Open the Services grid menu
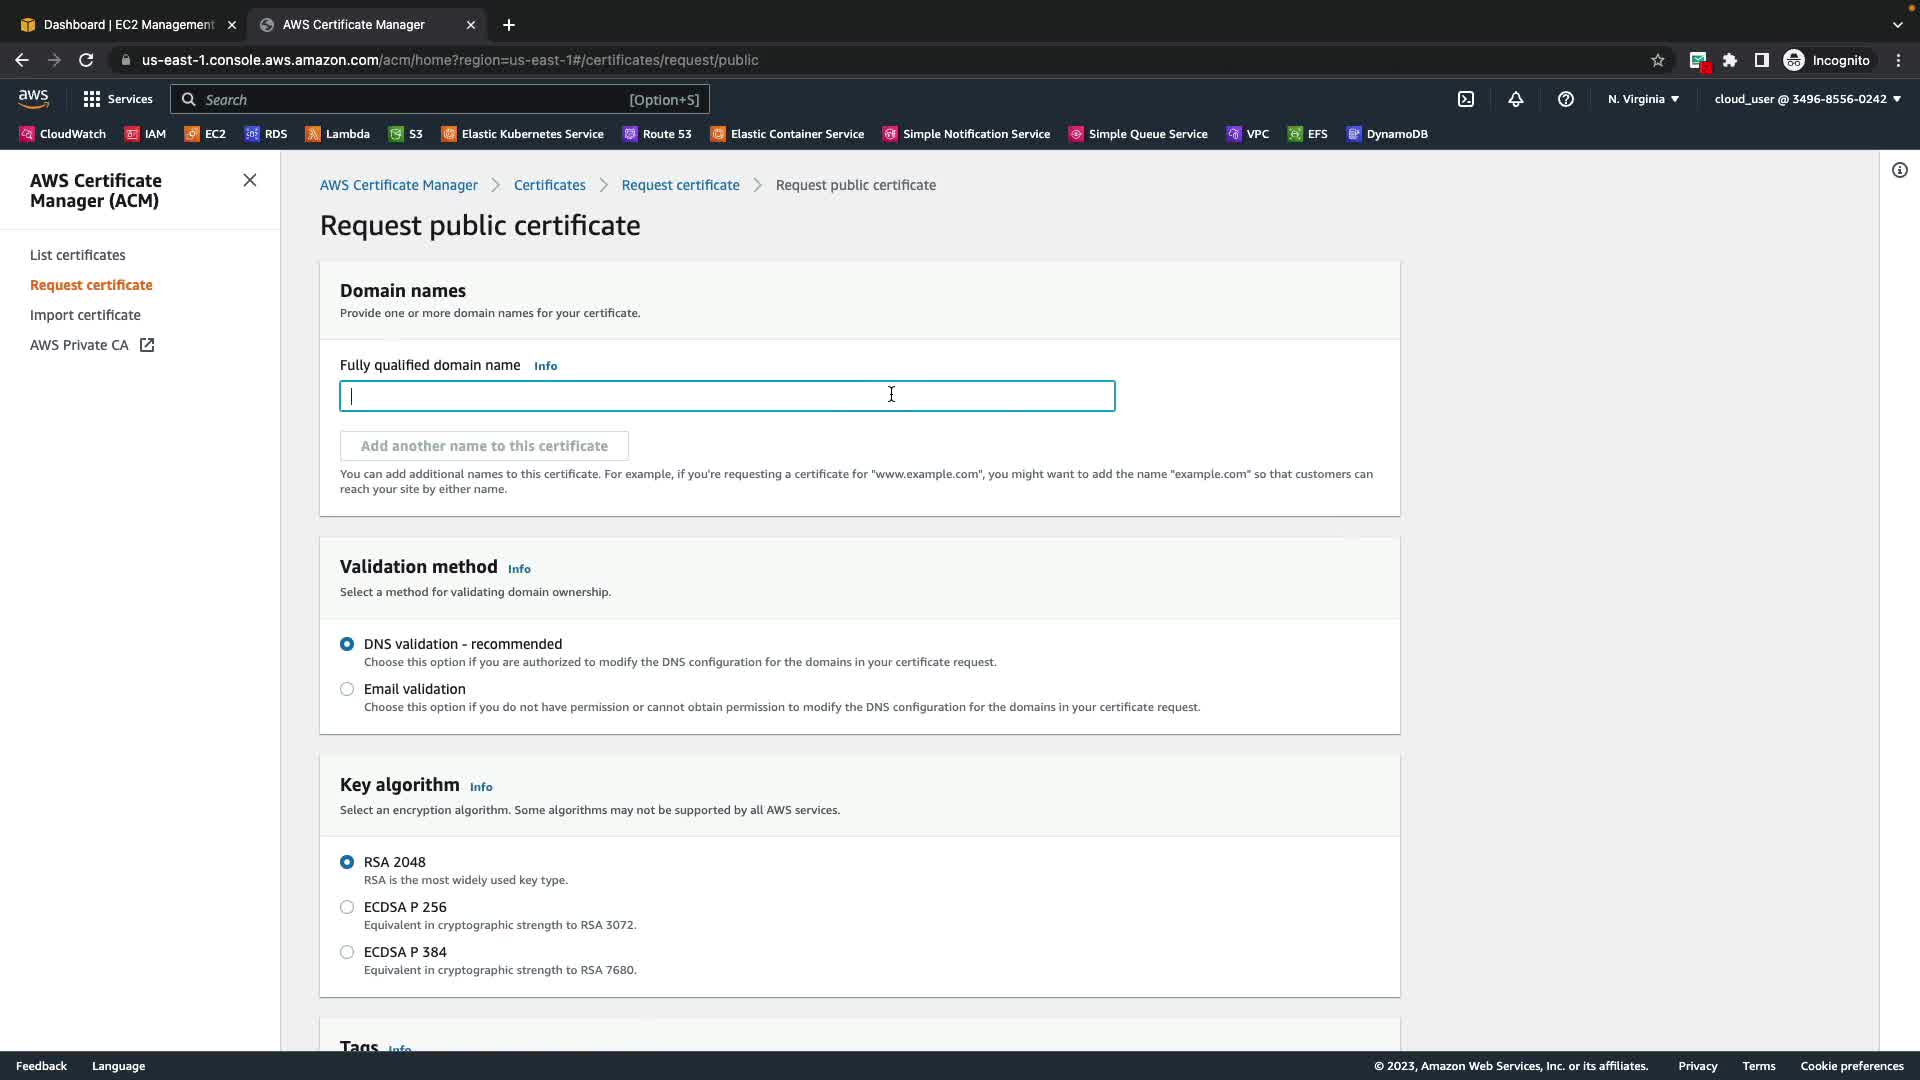 (x=118, y=99)
